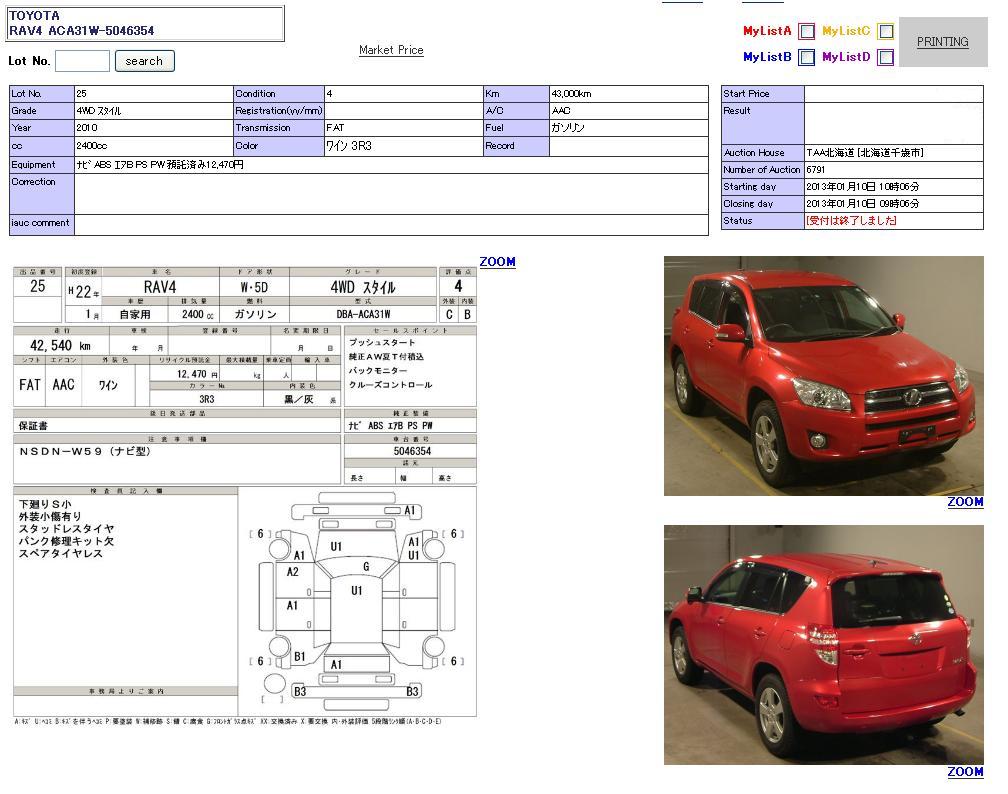1008x794 pixels.
Task: Tick the MyListA checkbox
Action: (807, 31)
